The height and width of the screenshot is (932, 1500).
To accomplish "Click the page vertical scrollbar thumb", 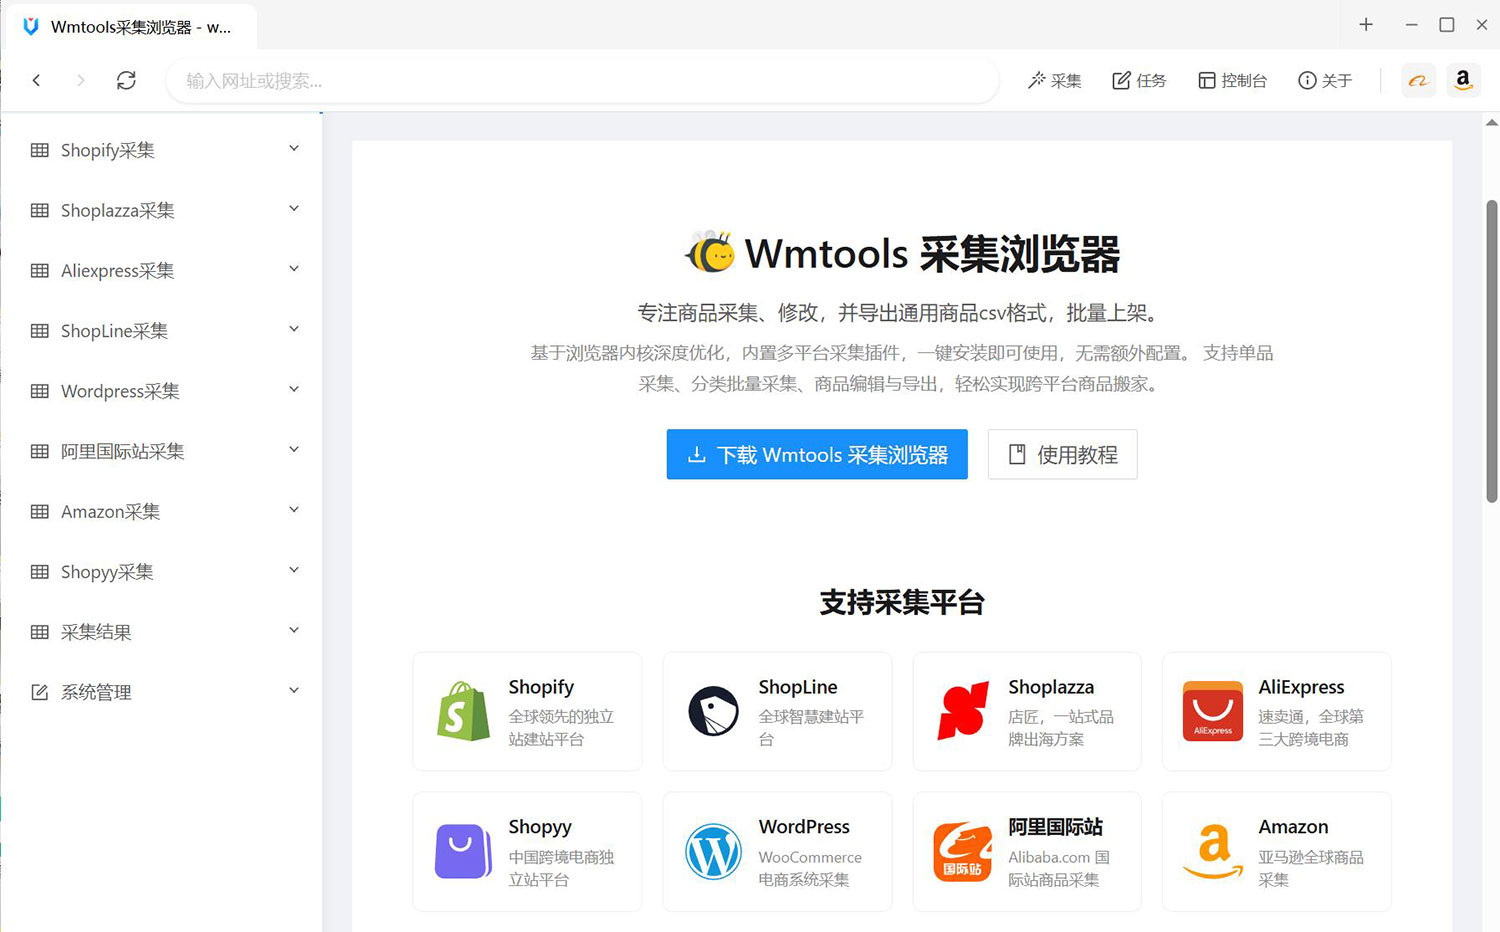I will [x=1491, y=351].
